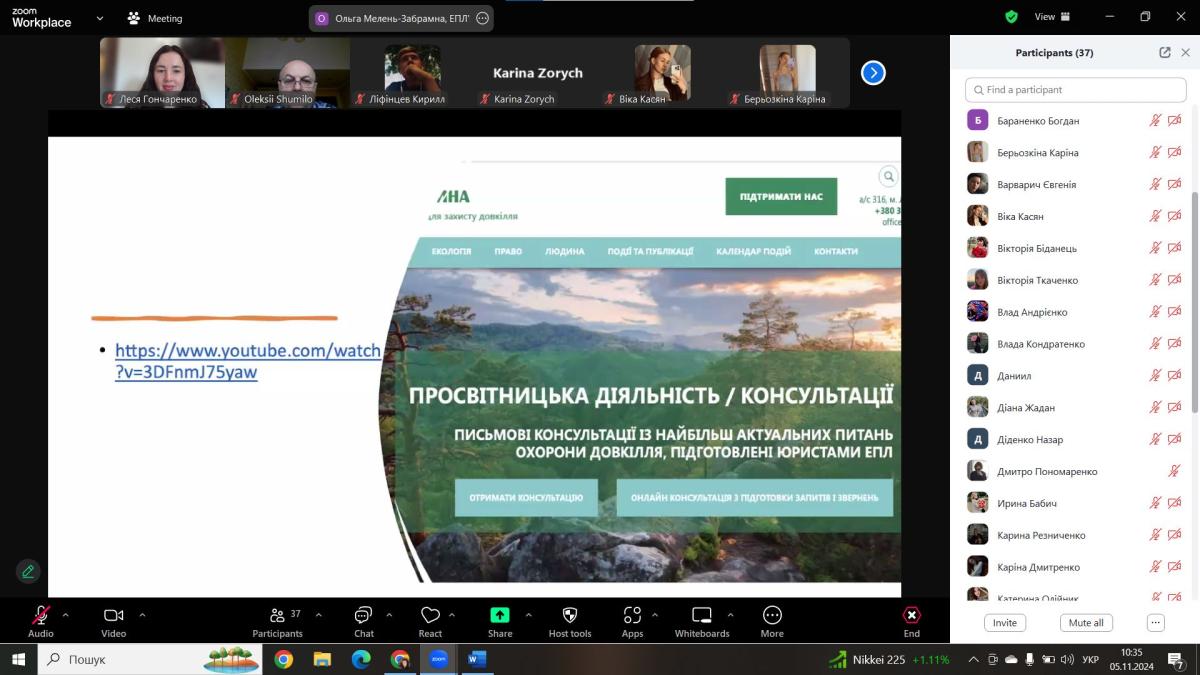
Task: Unmute audio in Zoom toolbar
Action: click(x=41, y=615)
